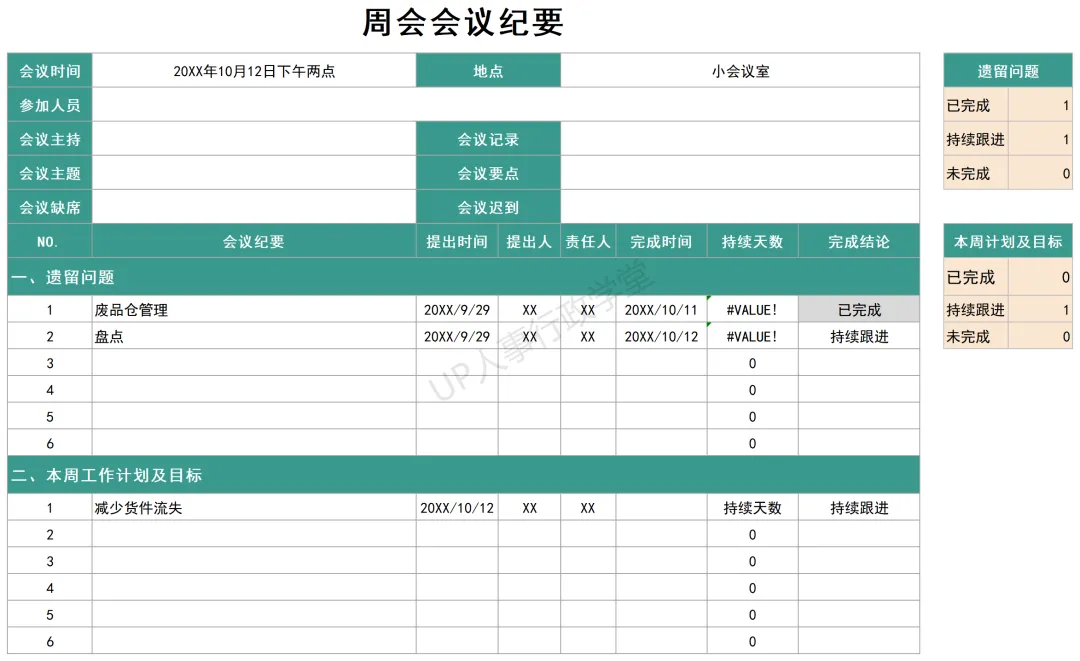
Task: Select the 提出时间 column header
Action: [x=457, y=241]
